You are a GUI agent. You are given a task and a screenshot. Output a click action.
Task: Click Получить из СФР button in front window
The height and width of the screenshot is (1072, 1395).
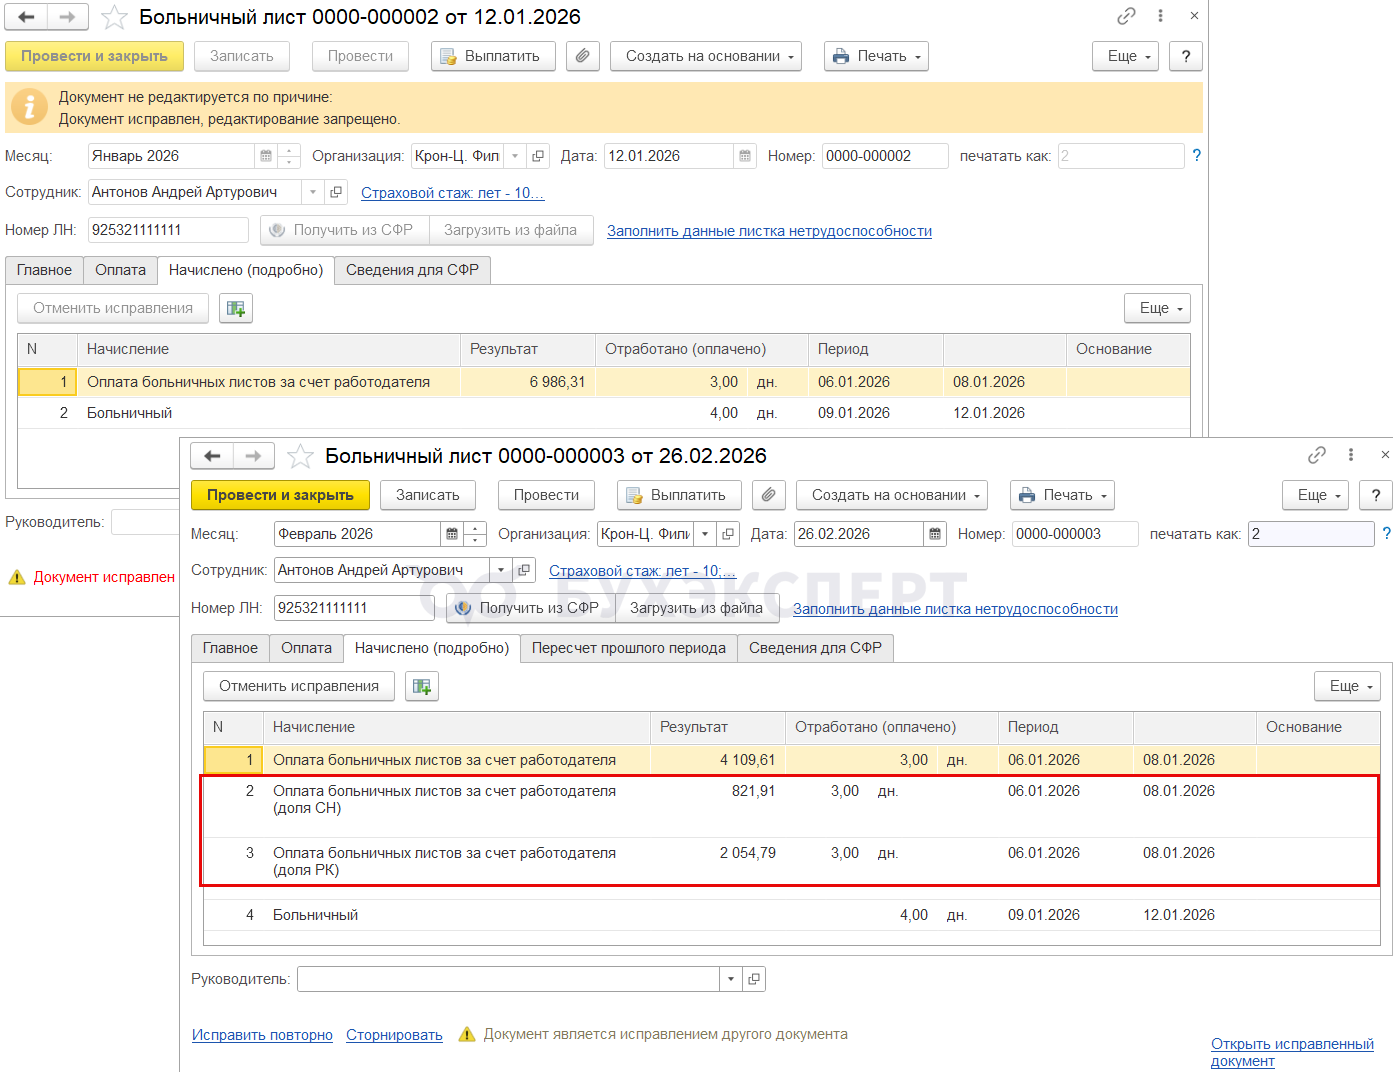click(x=529, y=608)
